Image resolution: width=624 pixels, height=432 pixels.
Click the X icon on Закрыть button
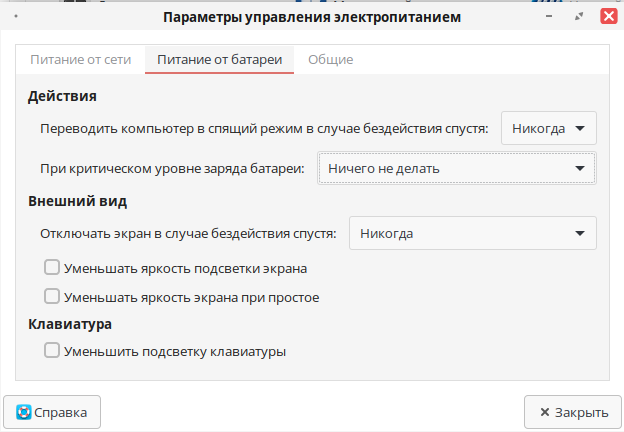[544, 412]
